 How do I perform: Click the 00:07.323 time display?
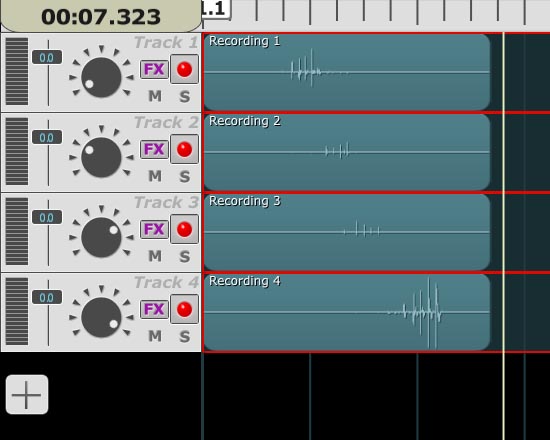pyautogui.click(x=101, y=17)
